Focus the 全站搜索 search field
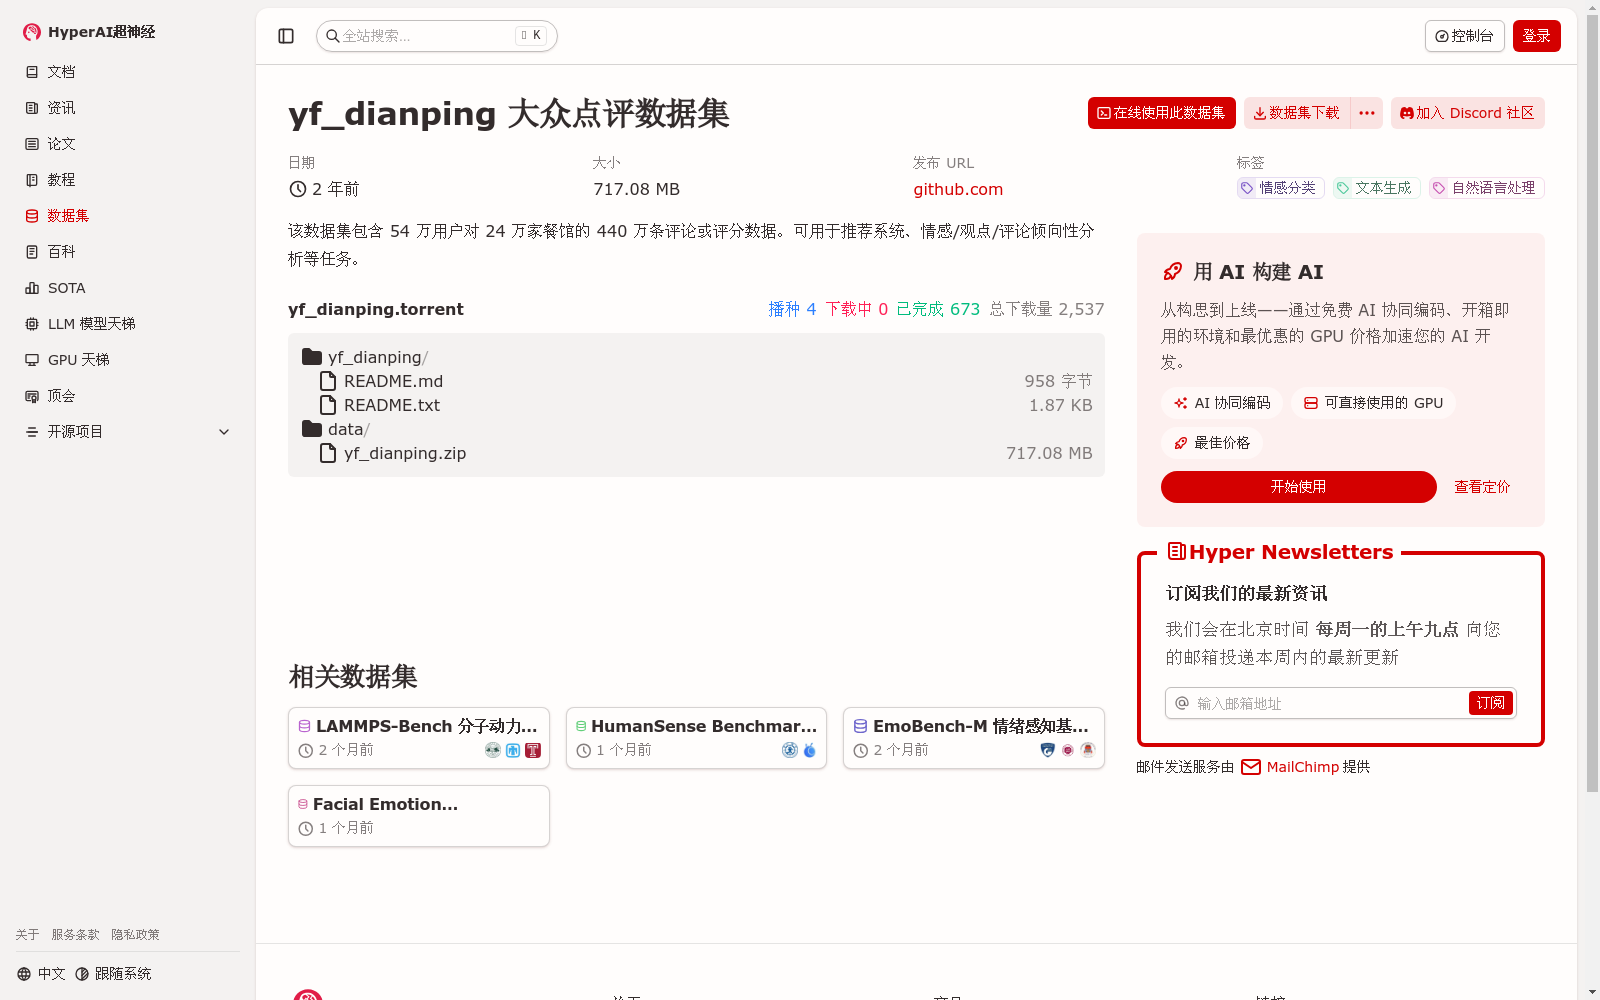The width and height of the screenshot is (1600, 1000). [x=436, y=36]
